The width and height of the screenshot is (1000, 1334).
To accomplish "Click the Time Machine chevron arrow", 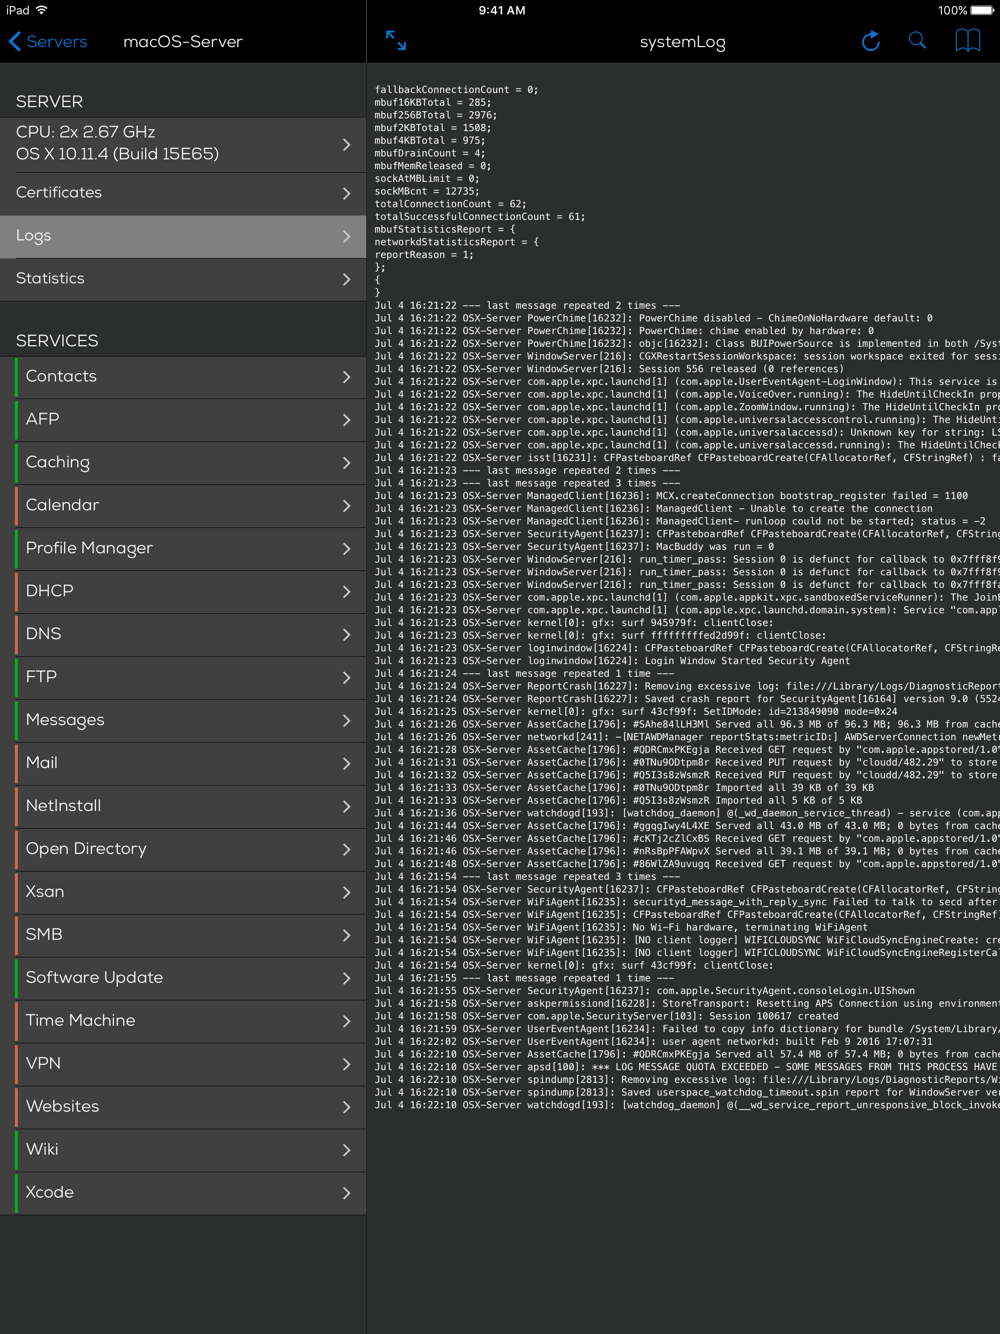I will 346,1022.
